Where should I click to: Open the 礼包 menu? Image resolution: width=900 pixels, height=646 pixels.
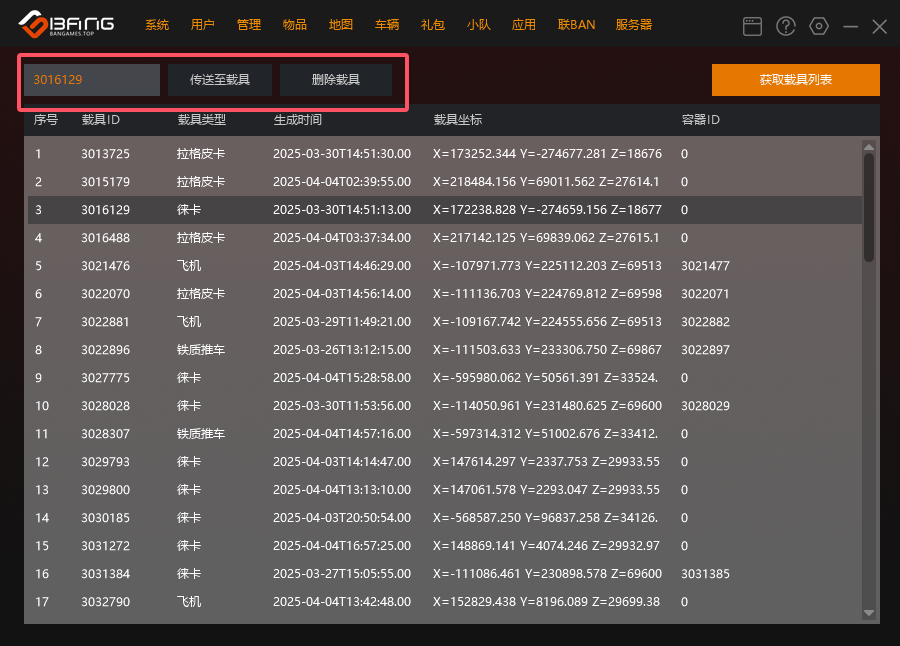432,25
